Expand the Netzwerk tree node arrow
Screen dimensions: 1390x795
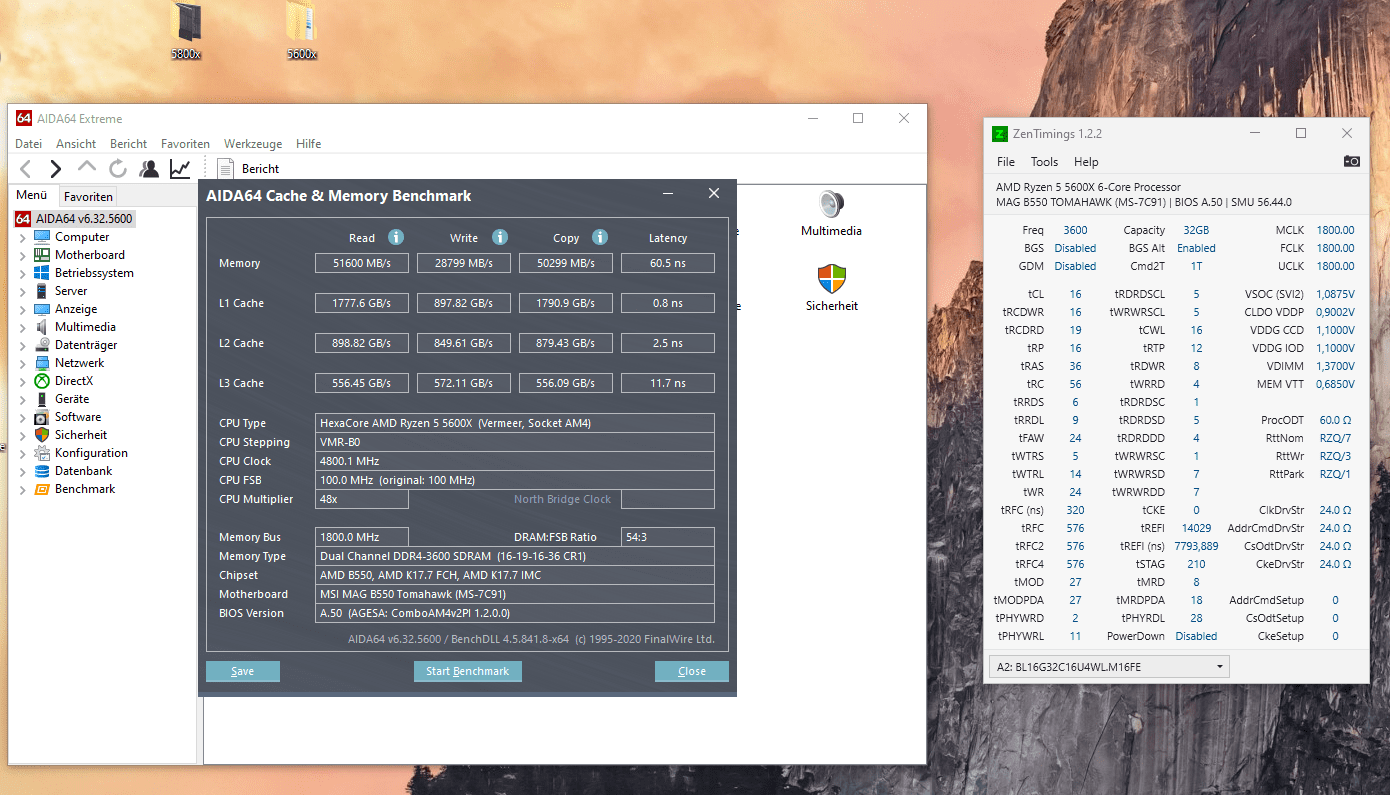[x=23, y=363]
